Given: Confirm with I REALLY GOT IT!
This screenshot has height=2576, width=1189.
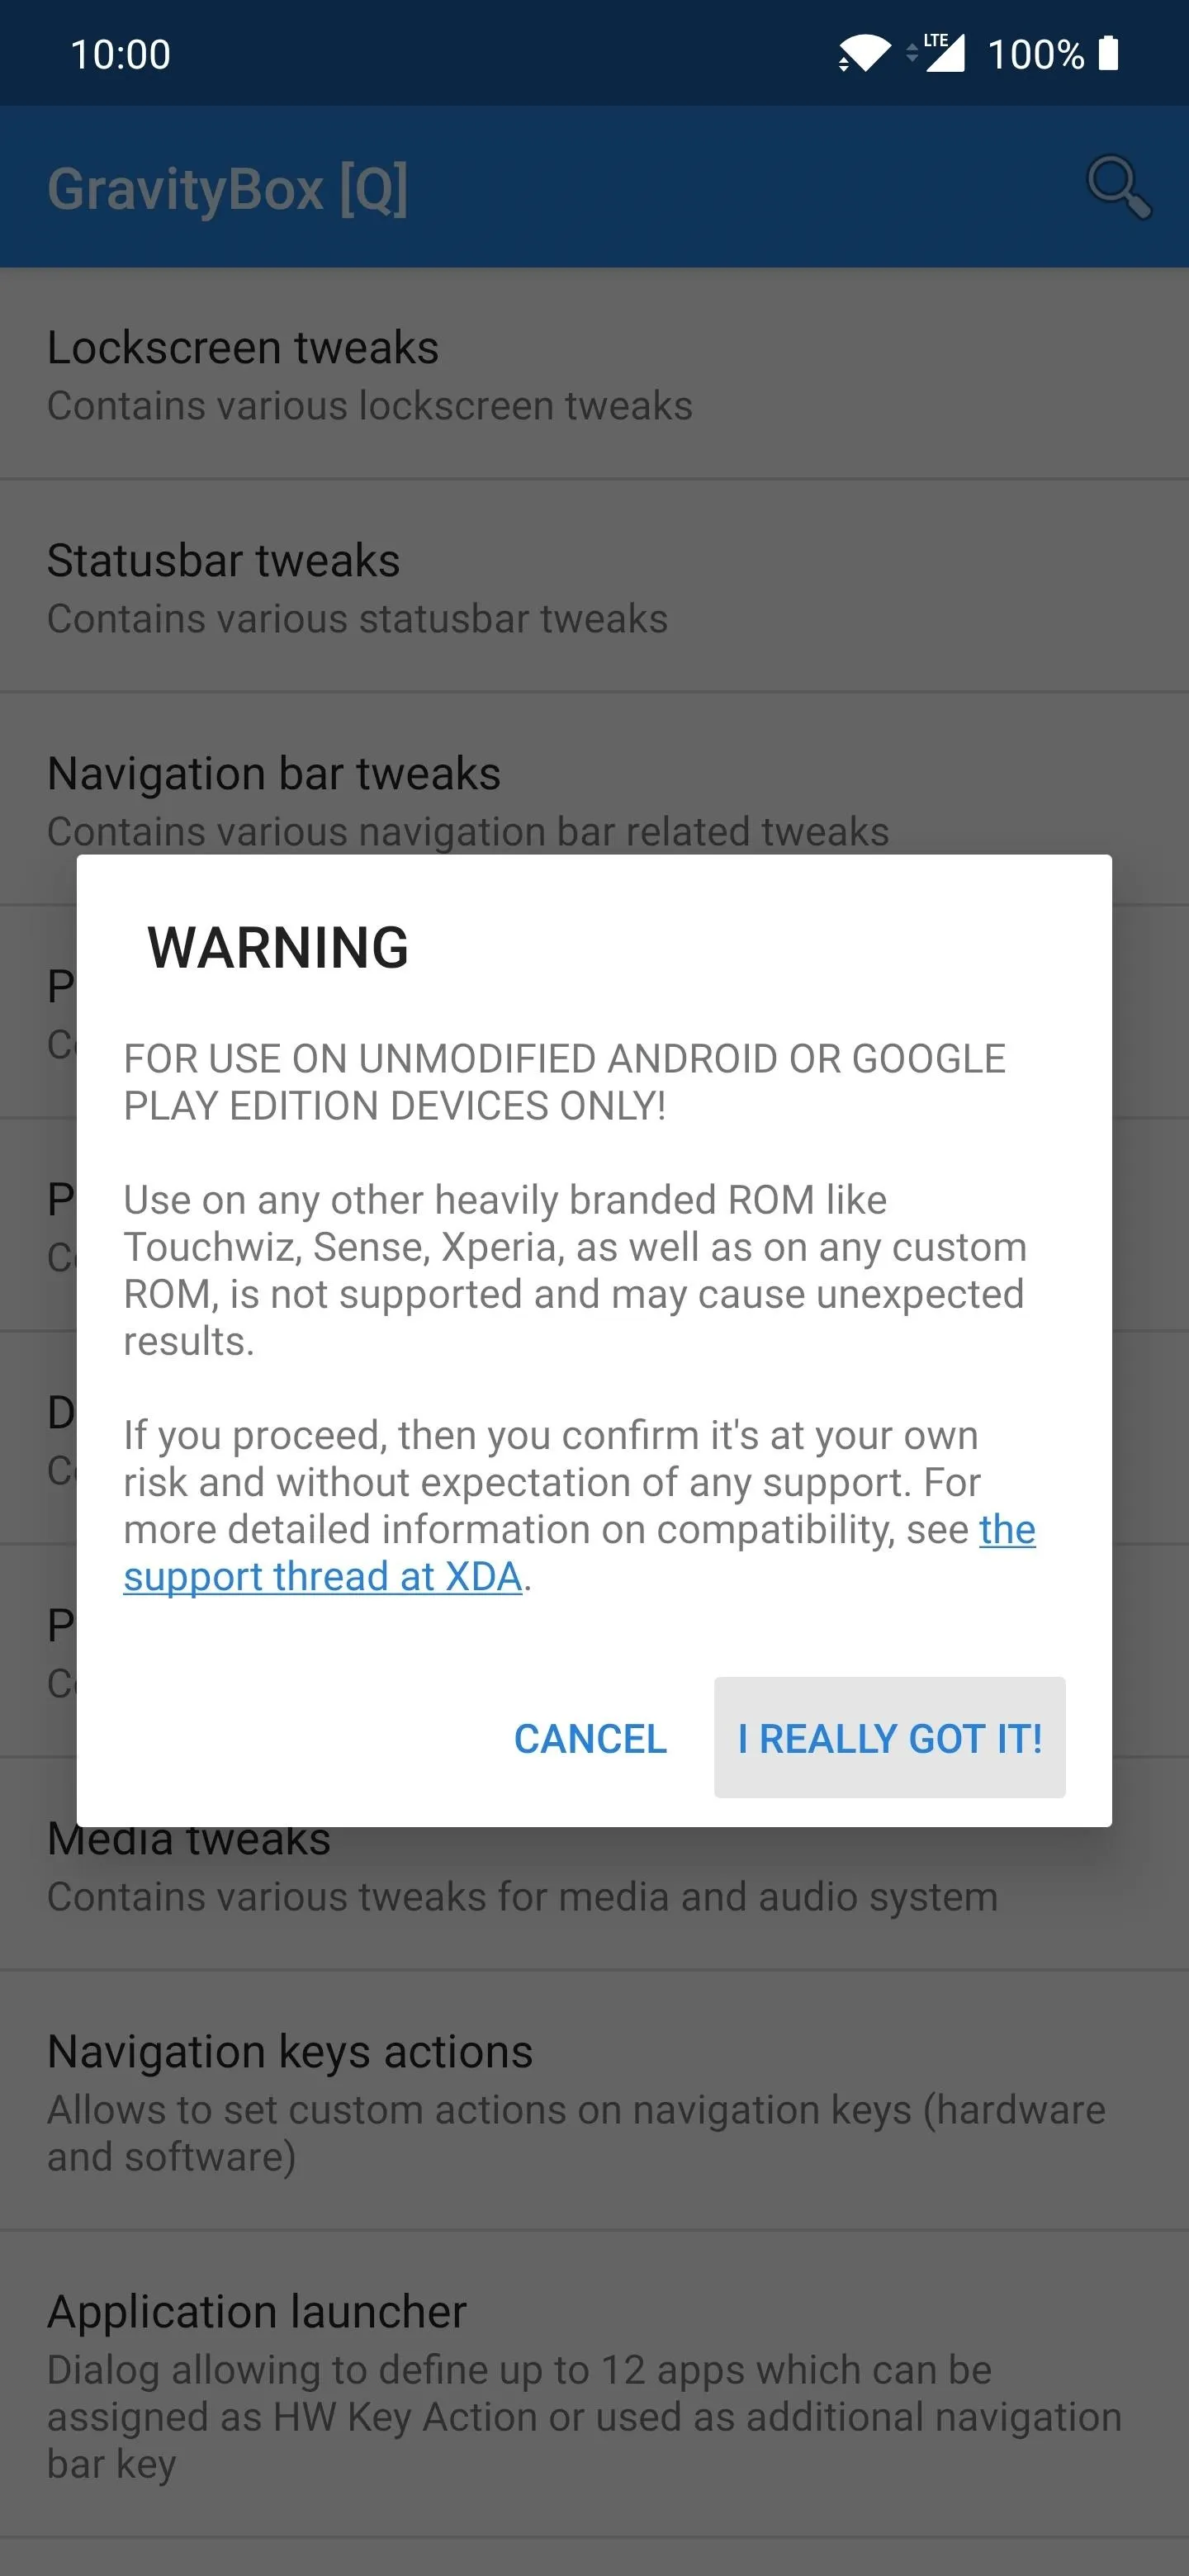Looking at the screenshot, I should [x=889, y=1738].
